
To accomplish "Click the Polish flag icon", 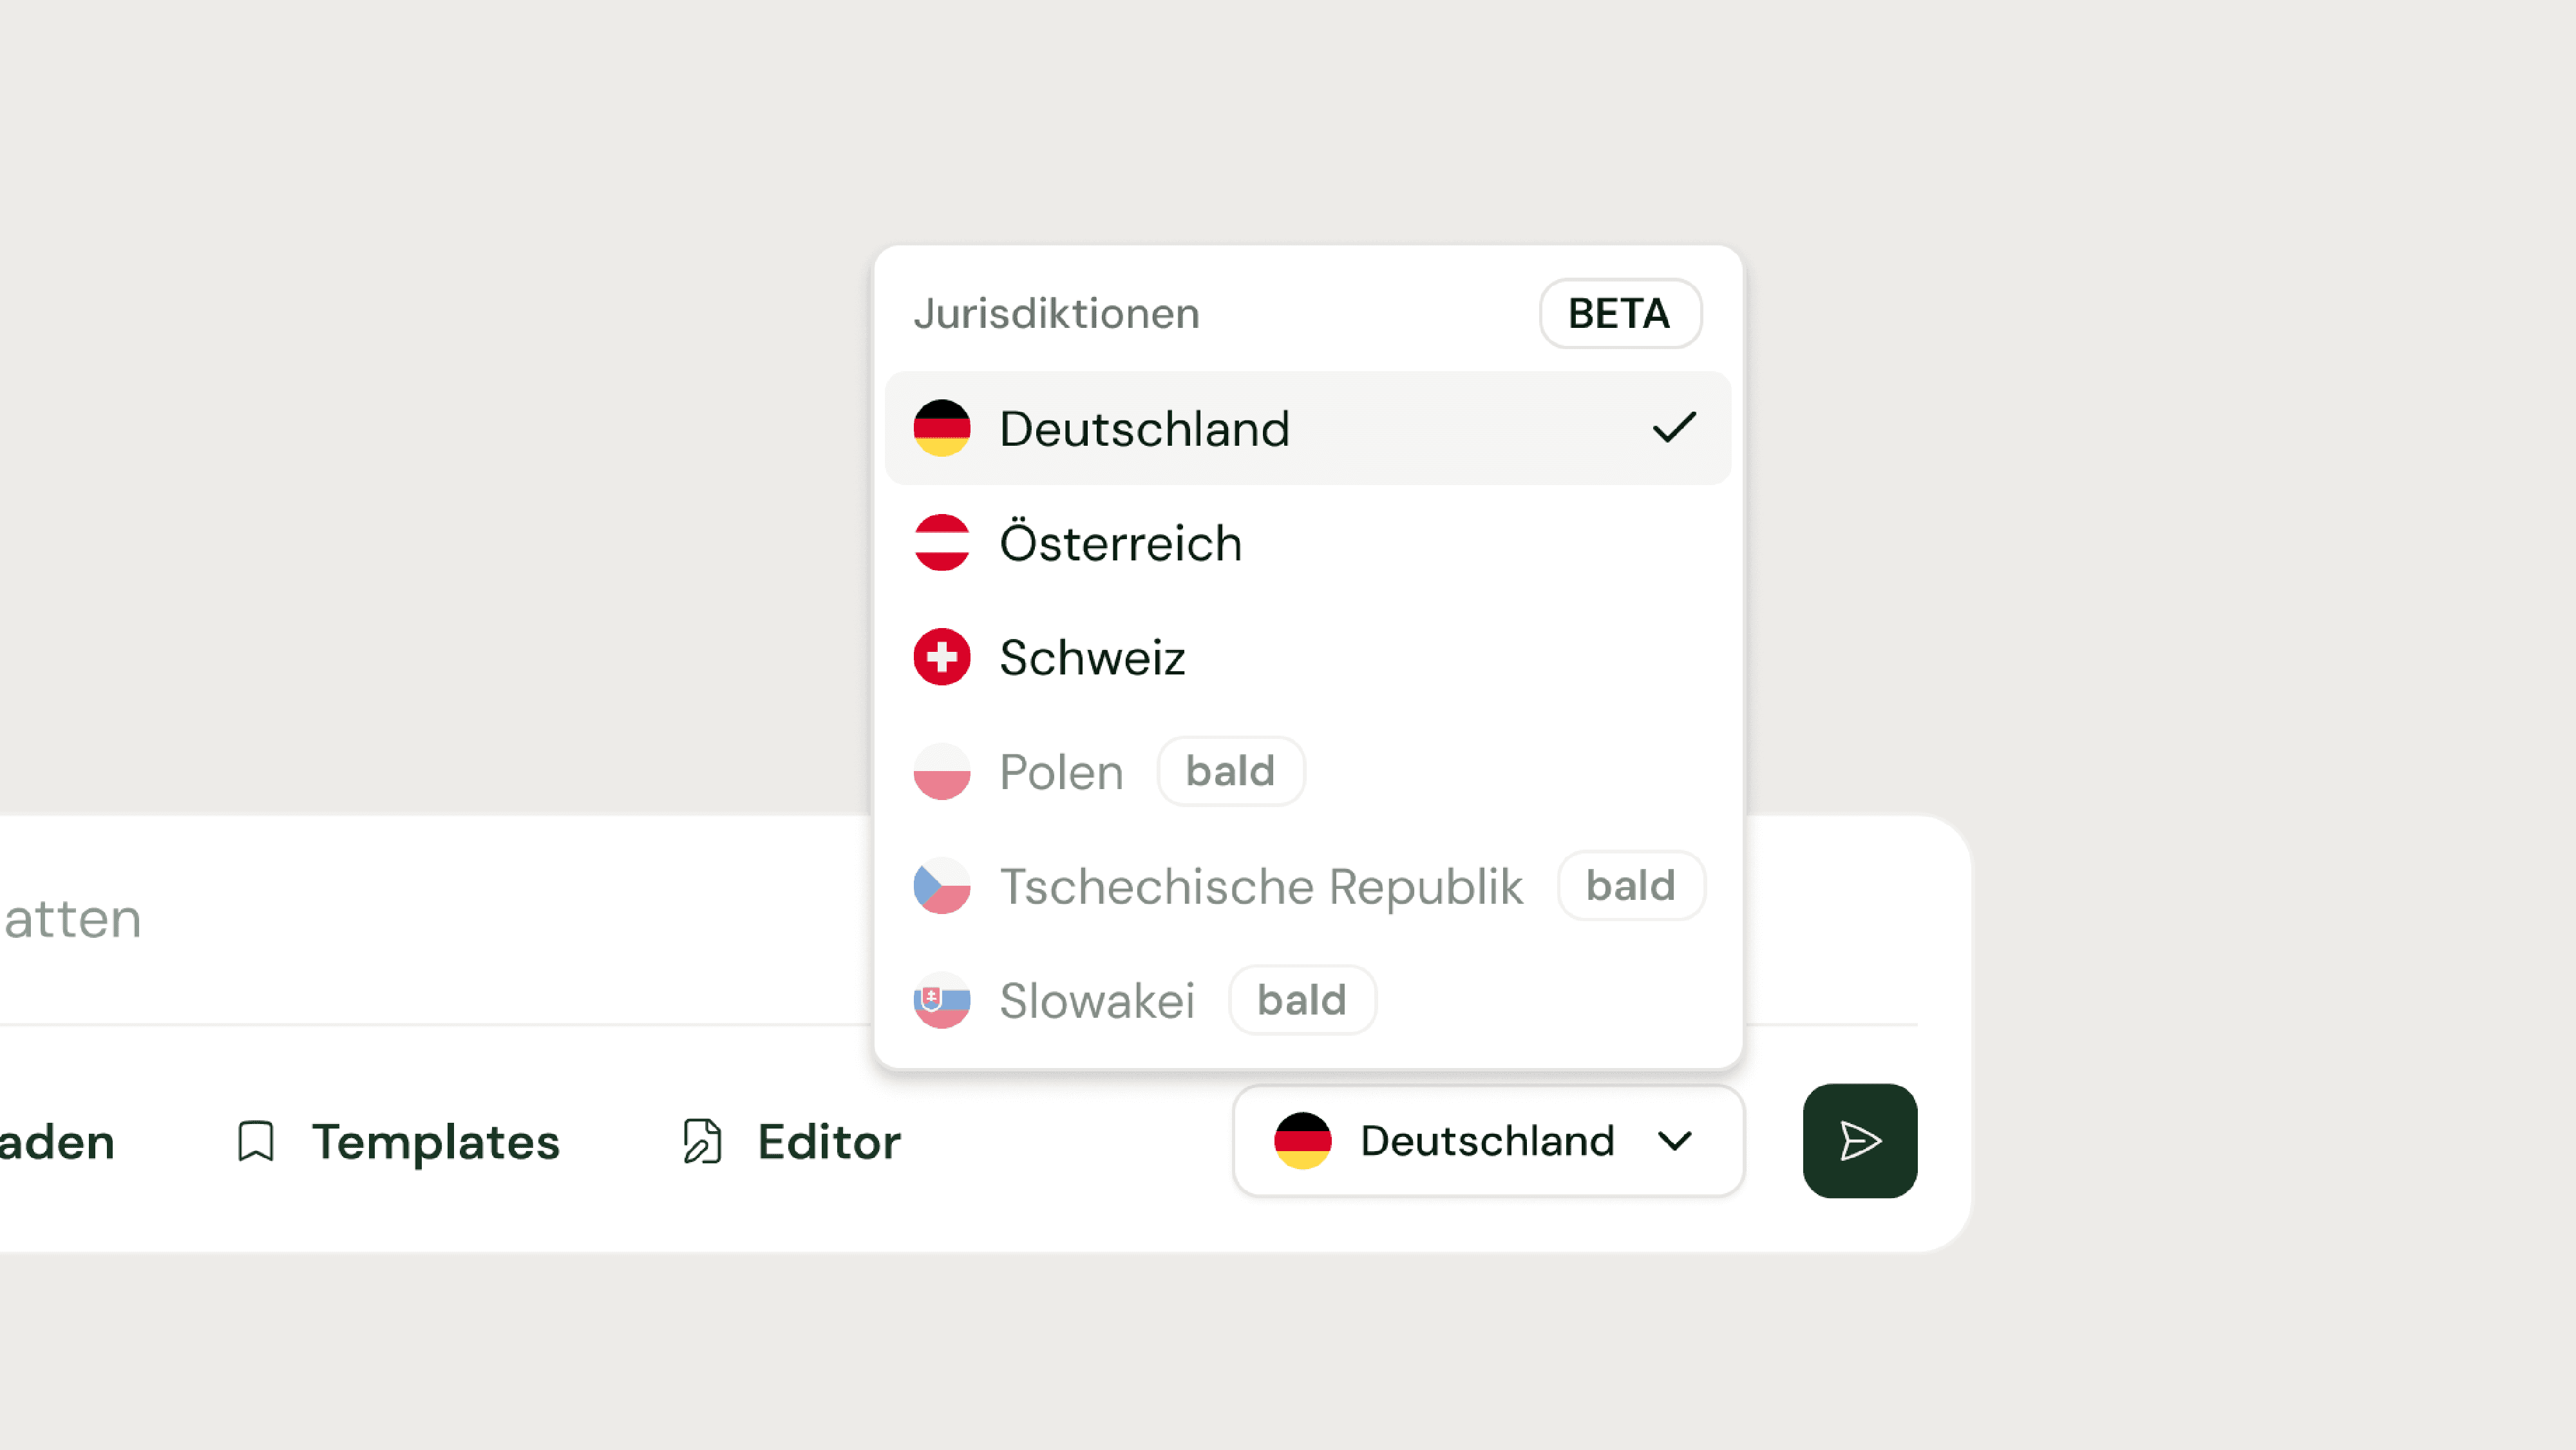I will 942,772.
